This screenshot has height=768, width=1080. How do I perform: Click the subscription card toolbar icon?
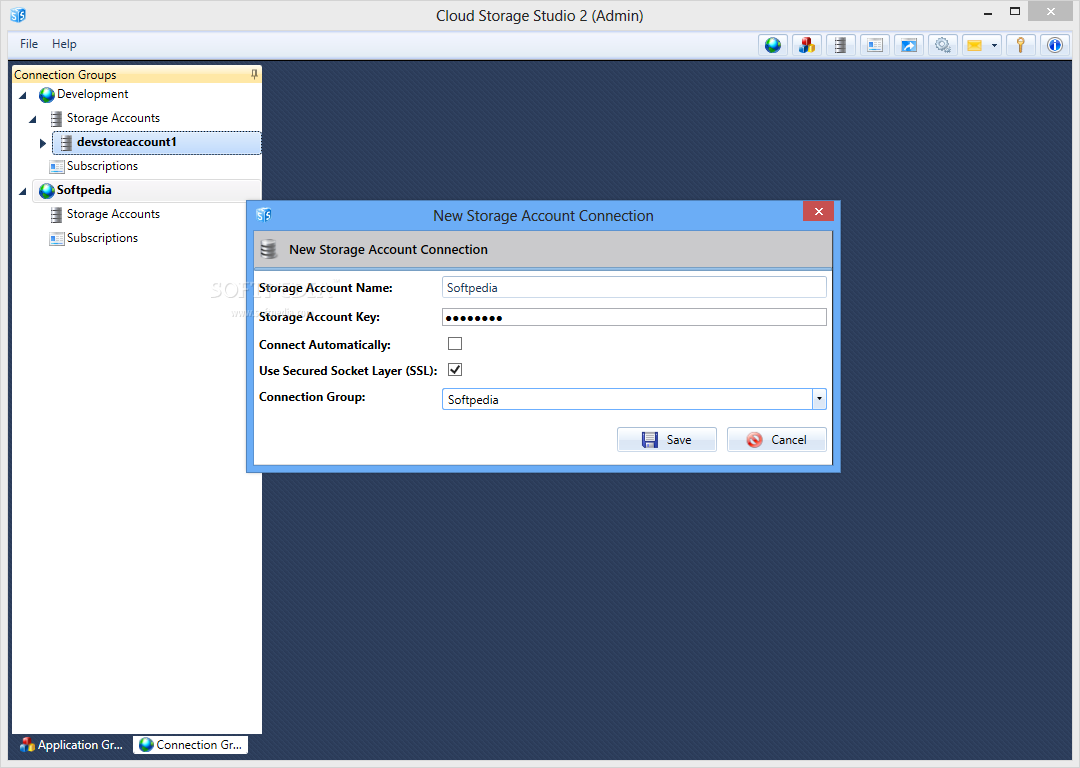[x=875, y=45]
